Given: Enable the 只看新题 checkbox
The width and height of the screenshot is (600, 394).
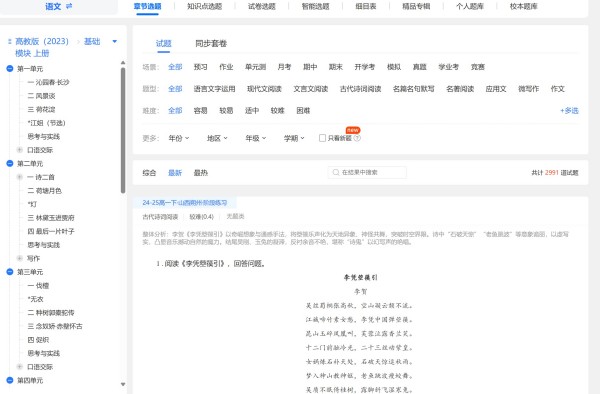Looking at the screenshot, I should (322, 138).
